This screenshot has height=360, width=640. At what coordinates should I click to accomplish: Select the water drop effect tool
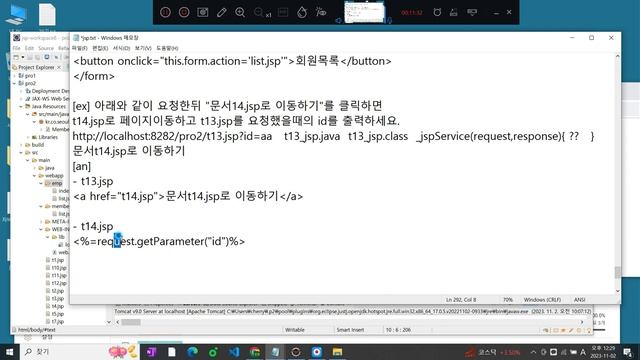tap(302, 12)
